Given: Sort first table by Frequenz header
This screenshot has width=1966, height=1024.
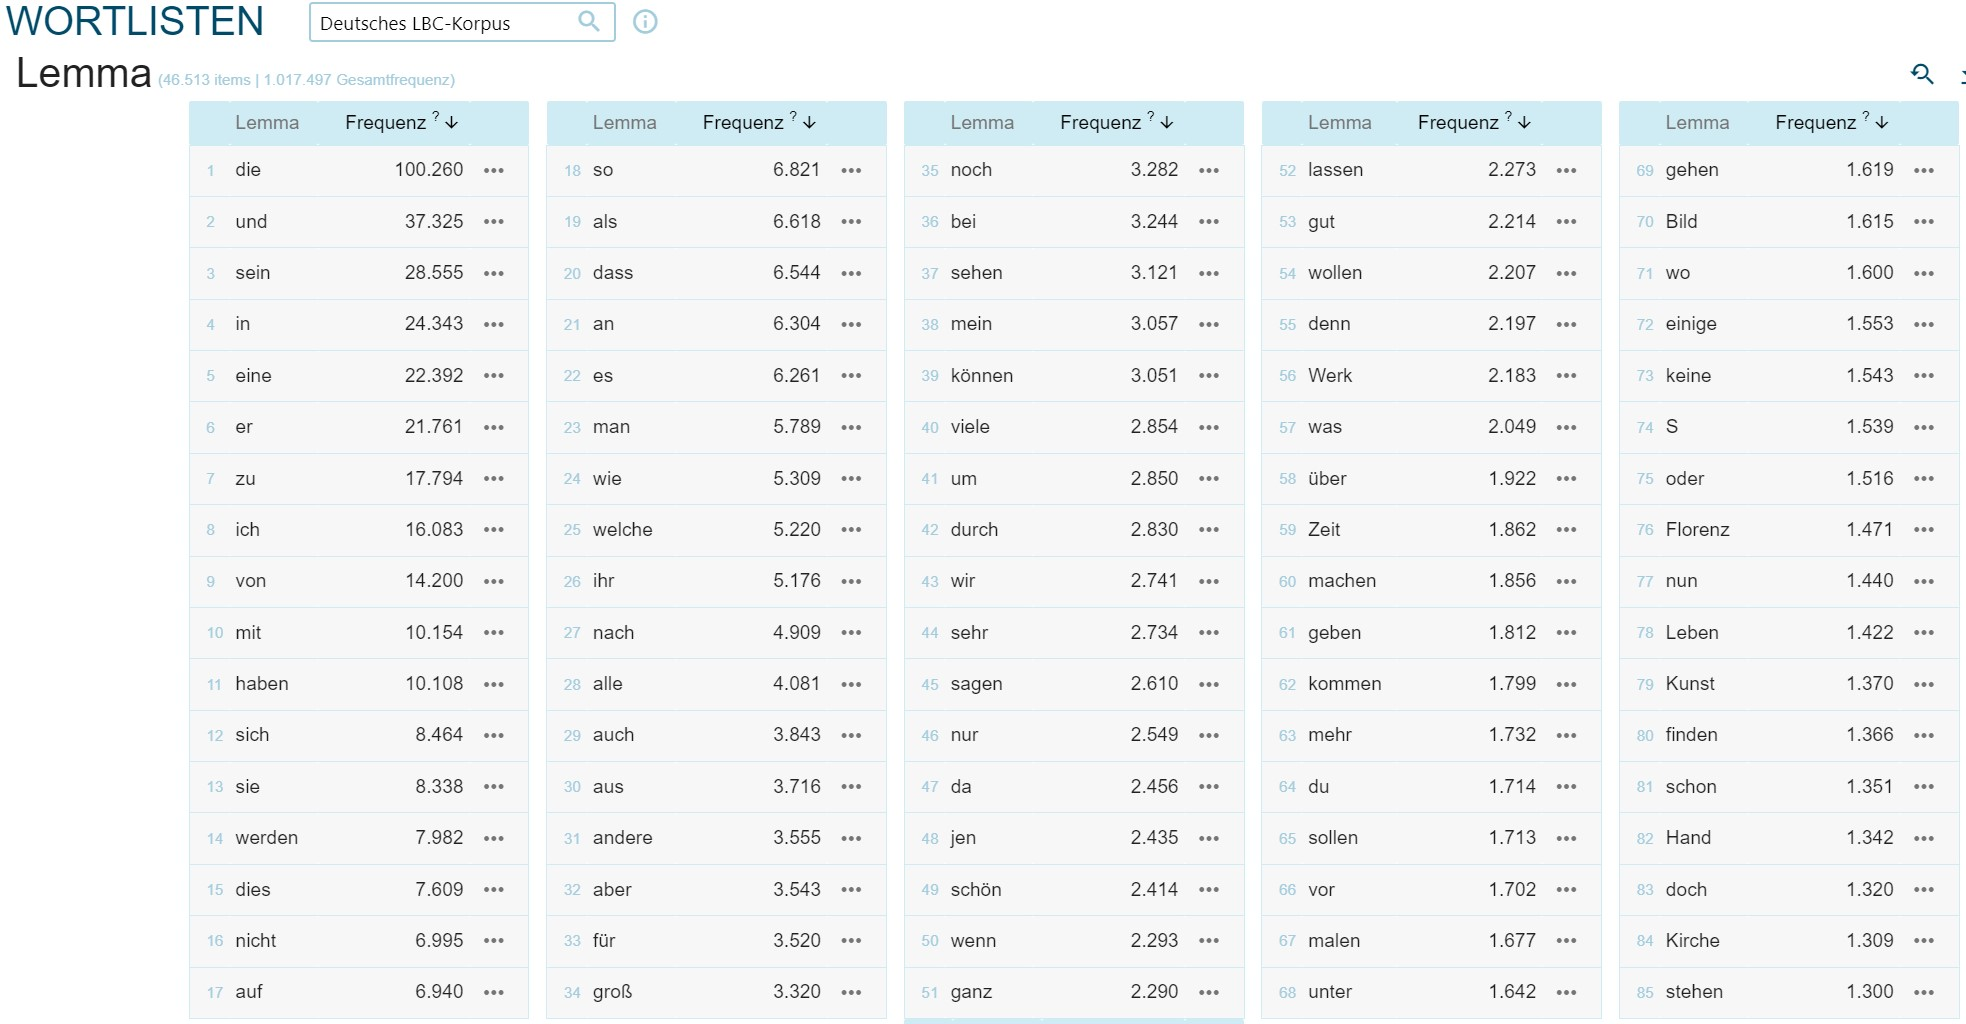Looking at the screenshot, I should coord(401,122).
